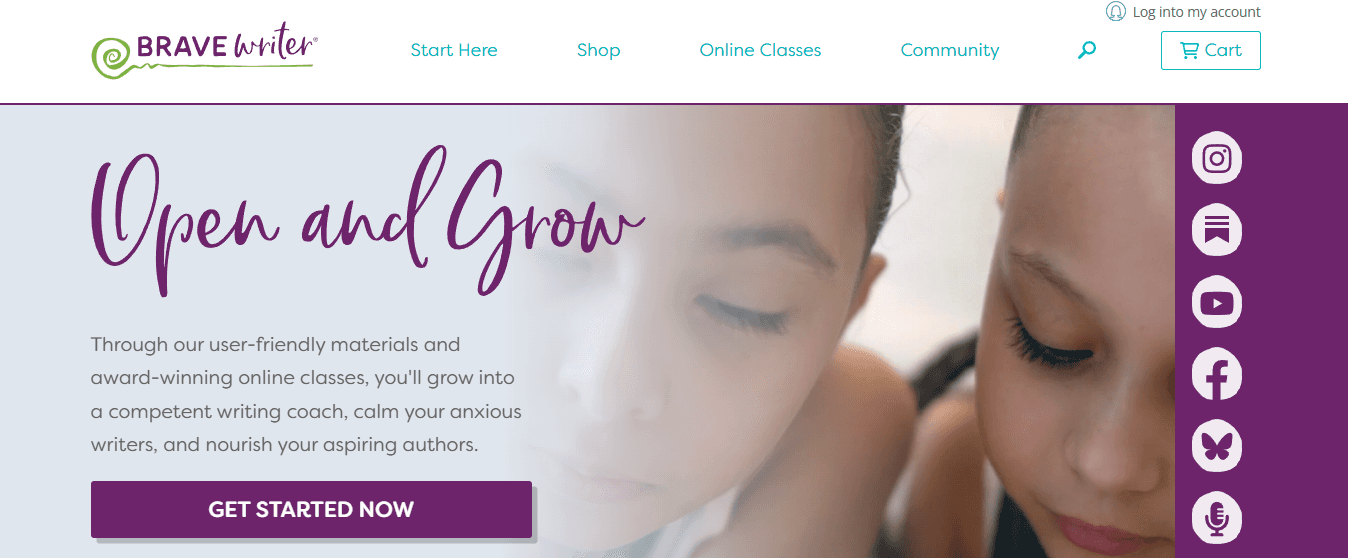This screenshot has height=558, width=1348.
Task: Visit the Facebook page icon
Action: (1216, 374)
